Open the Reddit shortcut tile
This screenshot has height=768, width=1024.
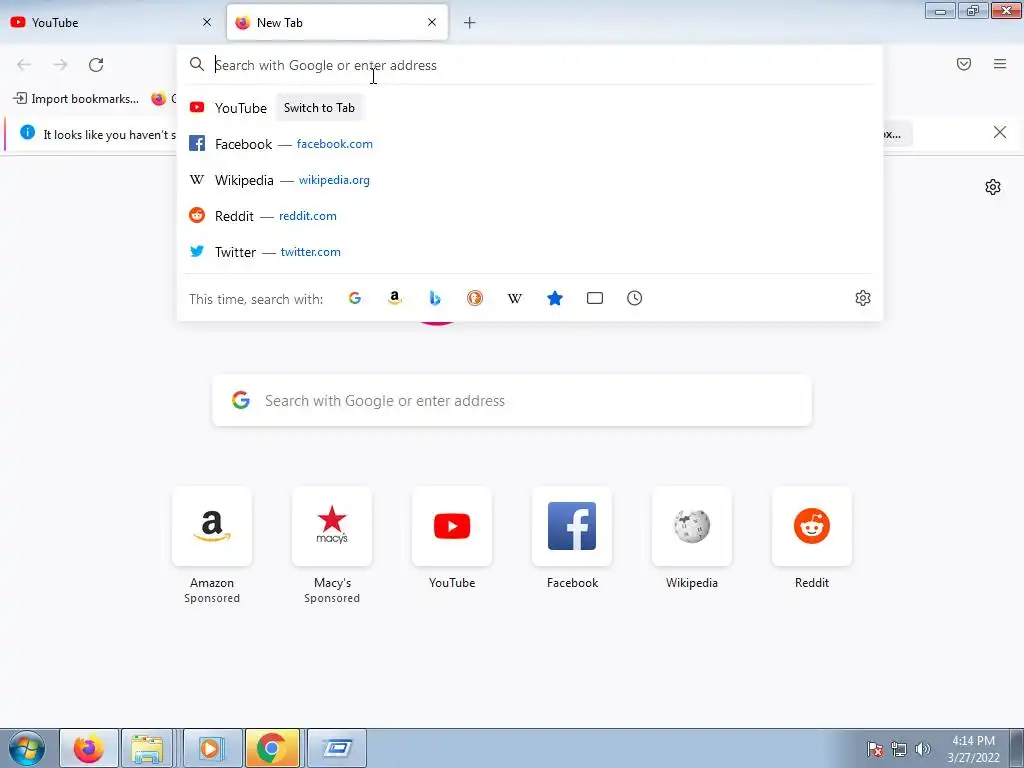pyautogui.click(x=812, y=526)
